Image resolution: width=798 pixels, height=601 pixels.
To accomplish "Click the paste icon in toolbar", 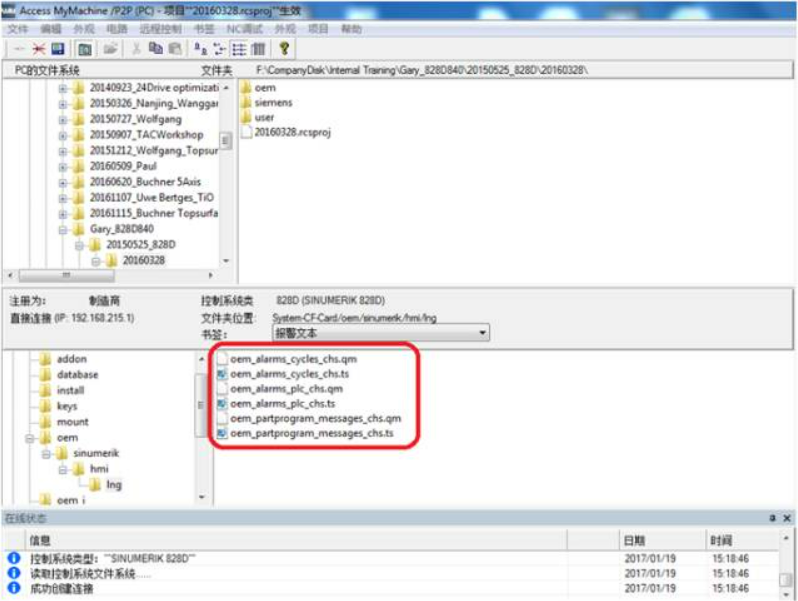I will [x=174, y=48].
